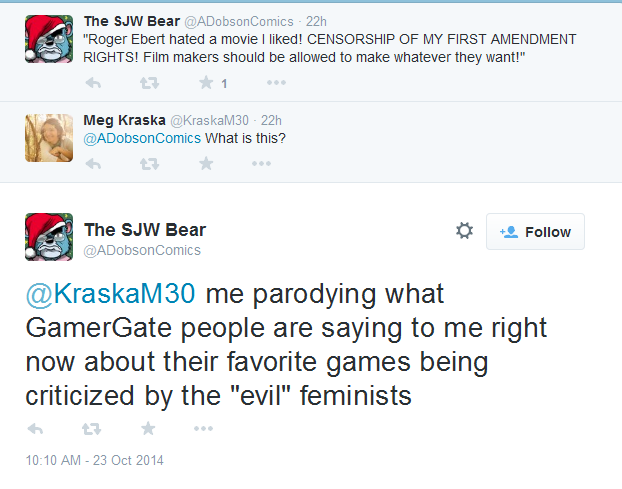
Task: Open @ADobsonComics mention in Meg's reply
Action: coord(142,138)
